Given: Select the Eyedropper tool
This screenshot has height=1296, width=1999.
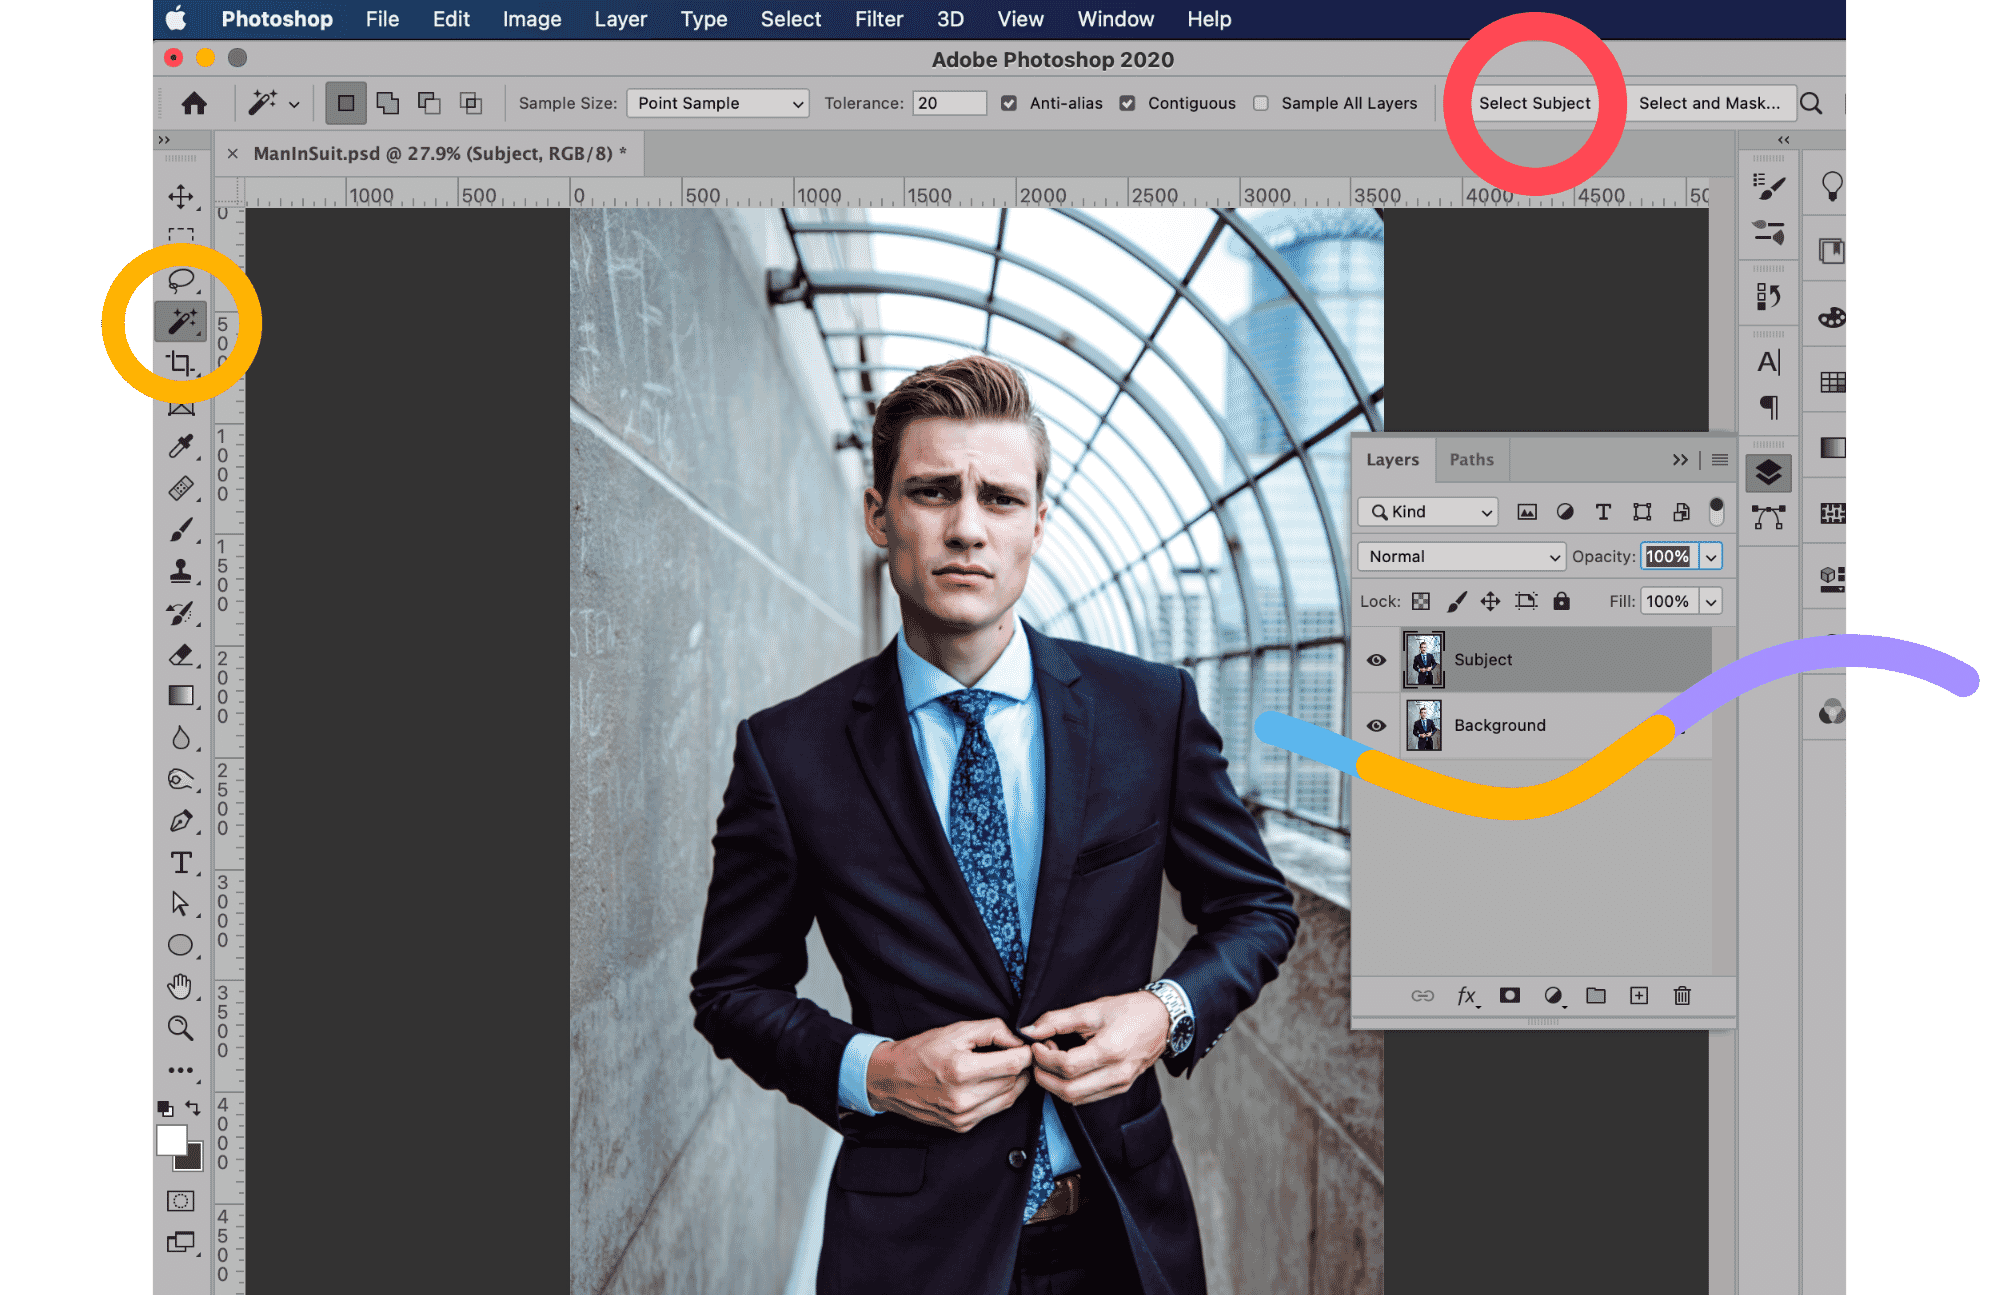Looking at the screenshot, I should pos(181,446).
